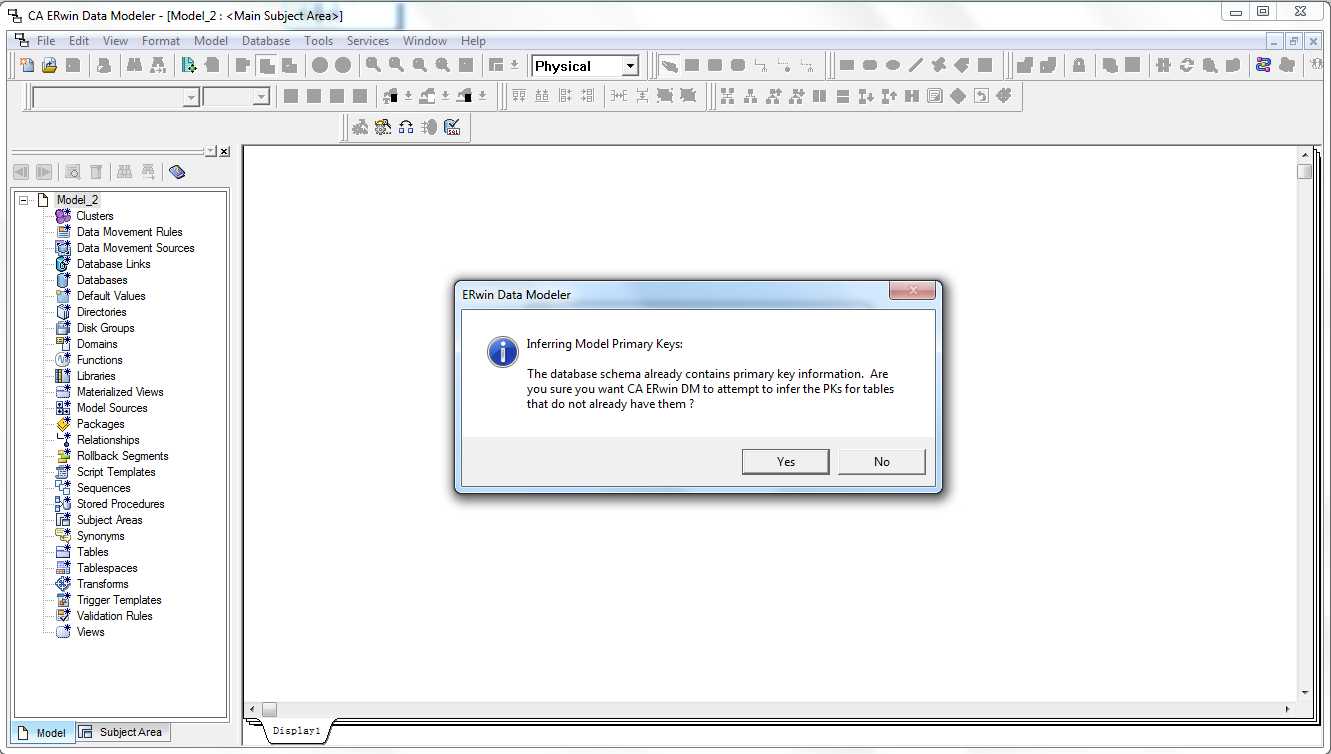The width and height of the screenshot is (1331, 754).
Task: Click the trash delete icon in Model Explorer
Action: click(96, 172)
